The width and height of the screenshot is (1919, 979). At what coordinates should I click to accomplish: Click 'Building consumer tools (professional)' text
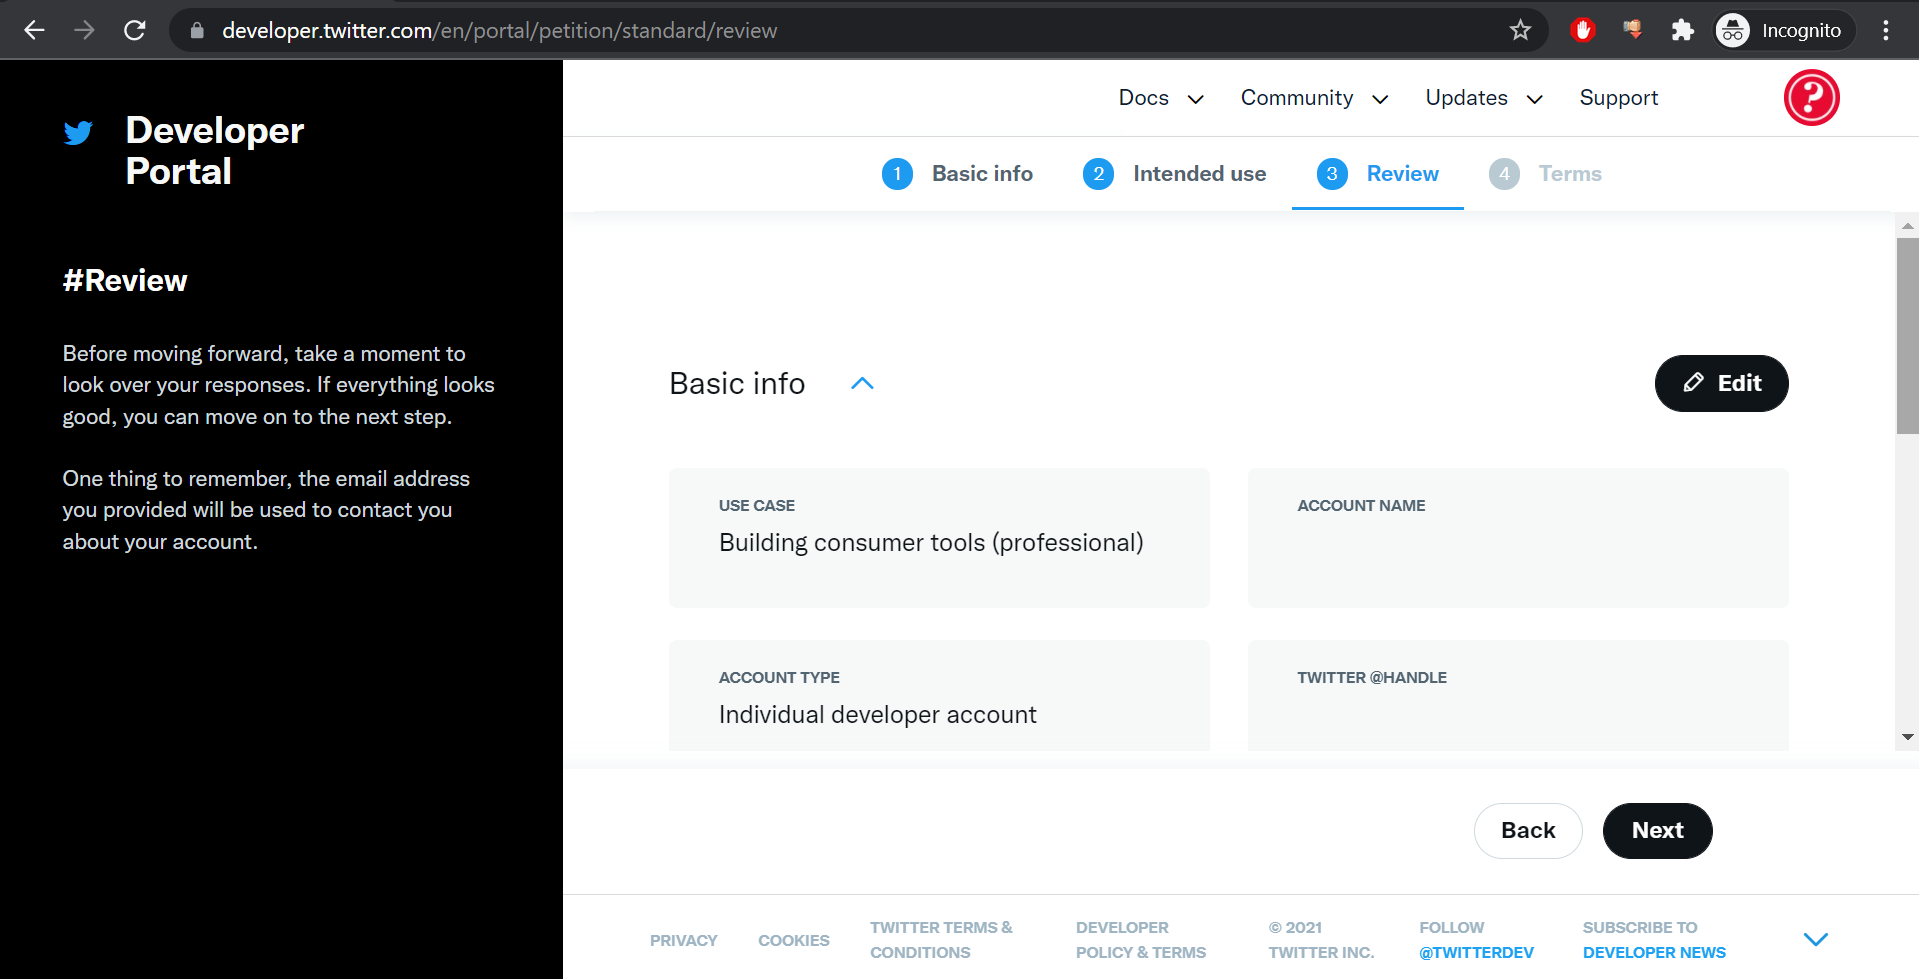click(931, 543)
